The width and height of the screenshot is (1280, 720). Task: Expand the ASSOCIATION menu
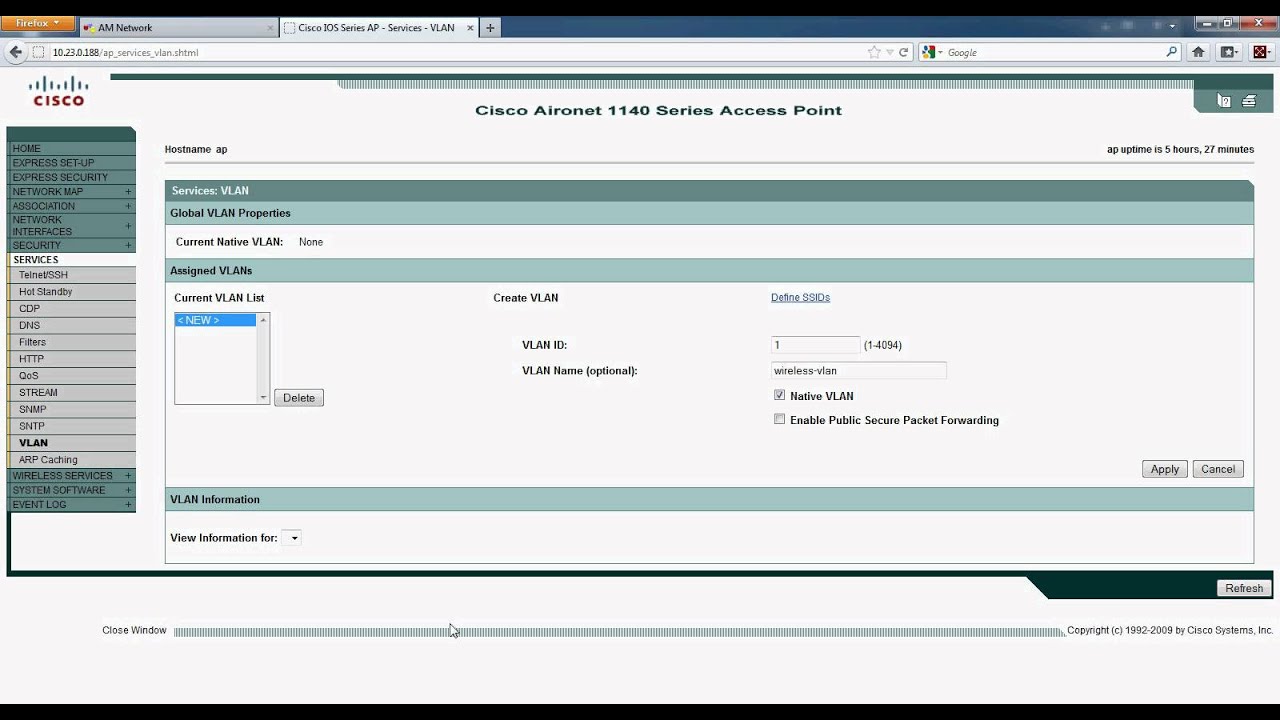(128, 206)
